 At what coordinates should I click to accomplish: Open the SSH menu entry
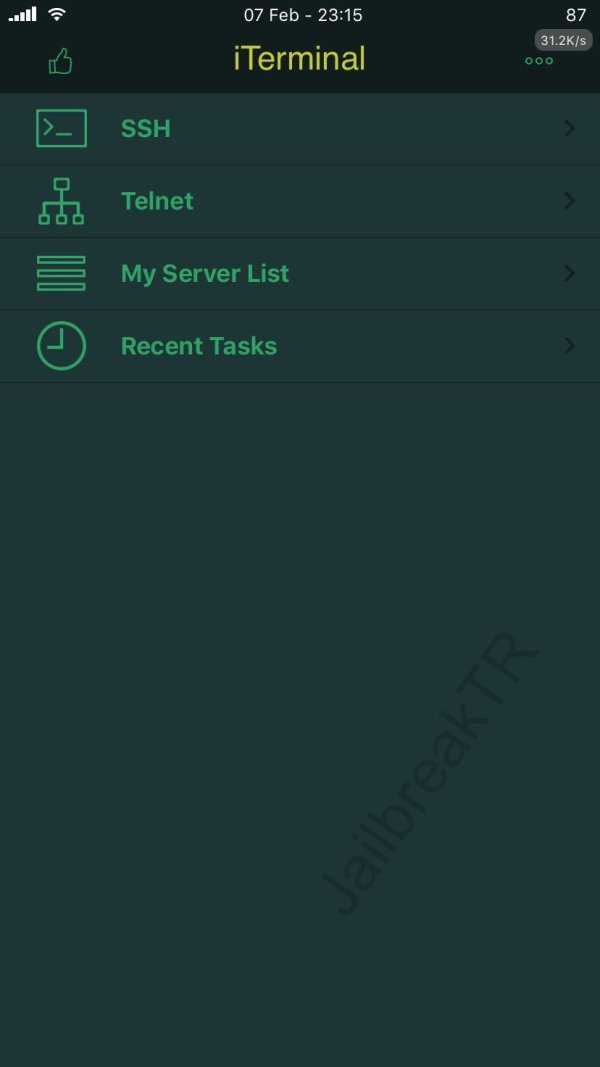pyautogui.click(x=300, y=129)
